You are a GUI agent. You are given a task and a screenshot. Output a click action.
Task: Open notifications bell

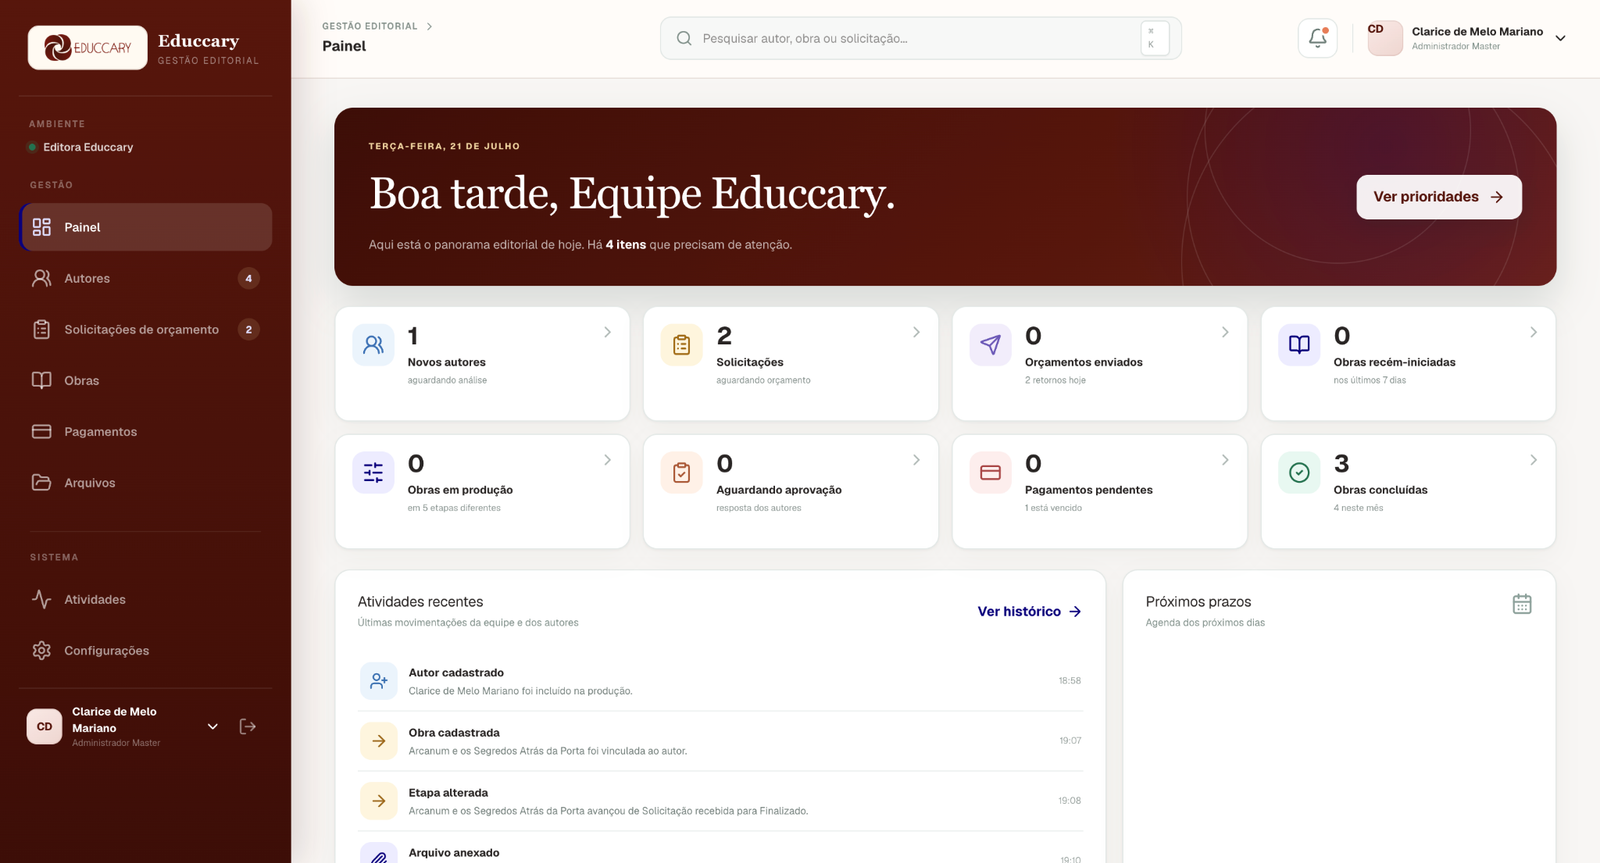tap(1317, 38)
